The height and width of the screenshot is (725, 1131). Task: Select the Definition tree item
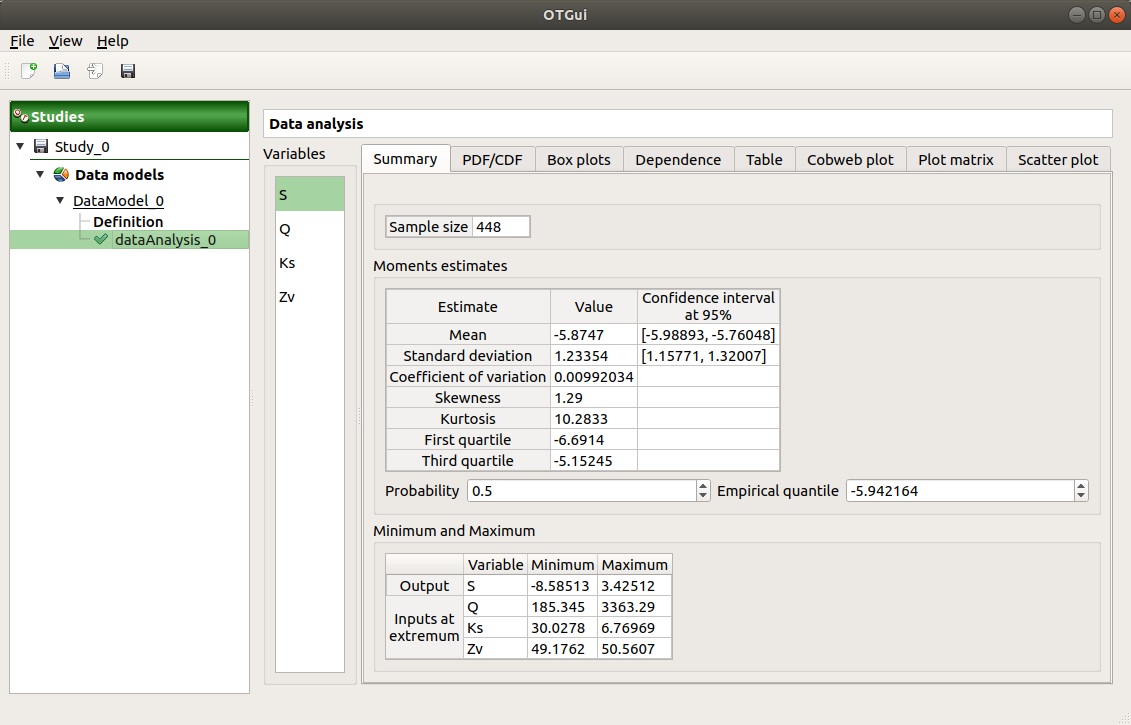tap(128, 222)
